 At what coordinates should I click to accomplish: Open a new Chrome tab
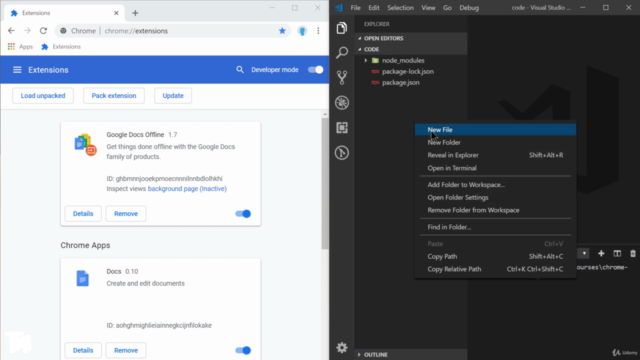[135, 13]
